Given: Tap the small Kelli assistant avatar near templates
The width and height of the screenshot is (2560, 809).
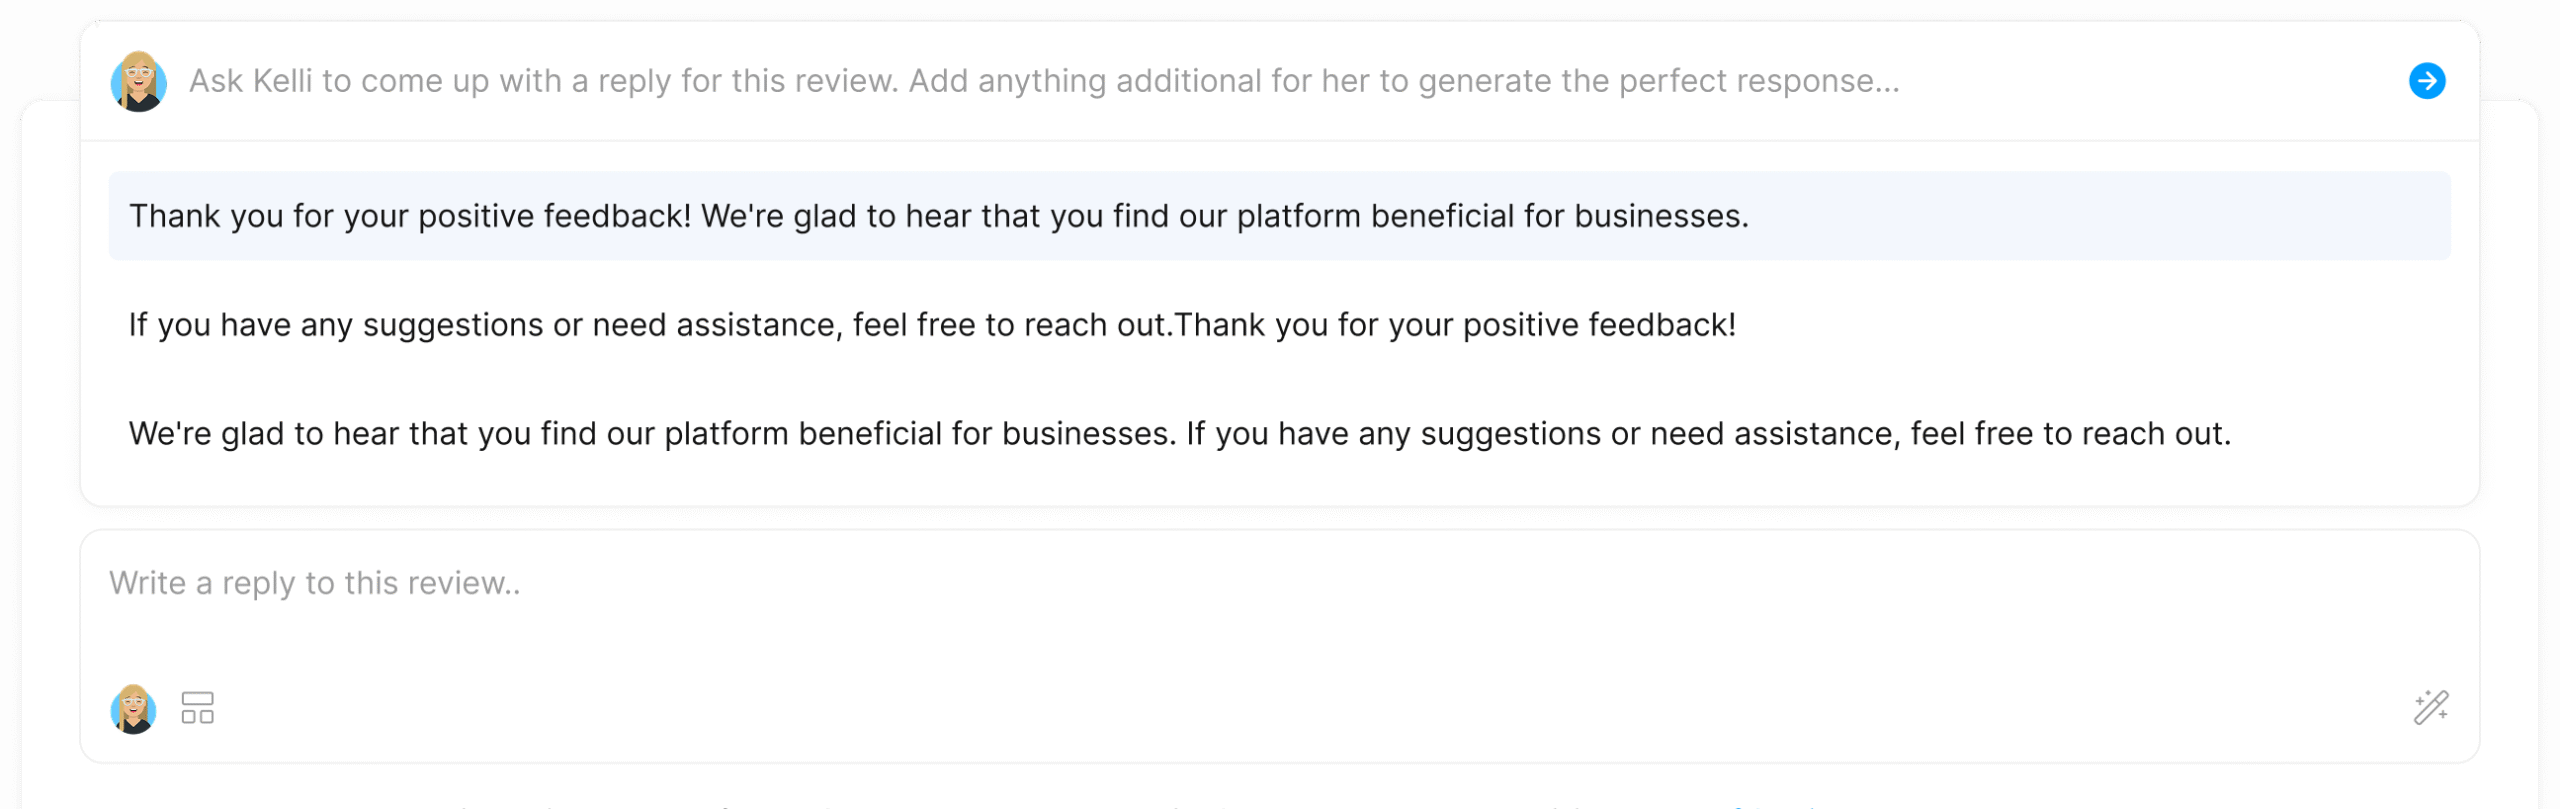Looking at the screenshot, I should pyautogui.click(x=133, y=708).
